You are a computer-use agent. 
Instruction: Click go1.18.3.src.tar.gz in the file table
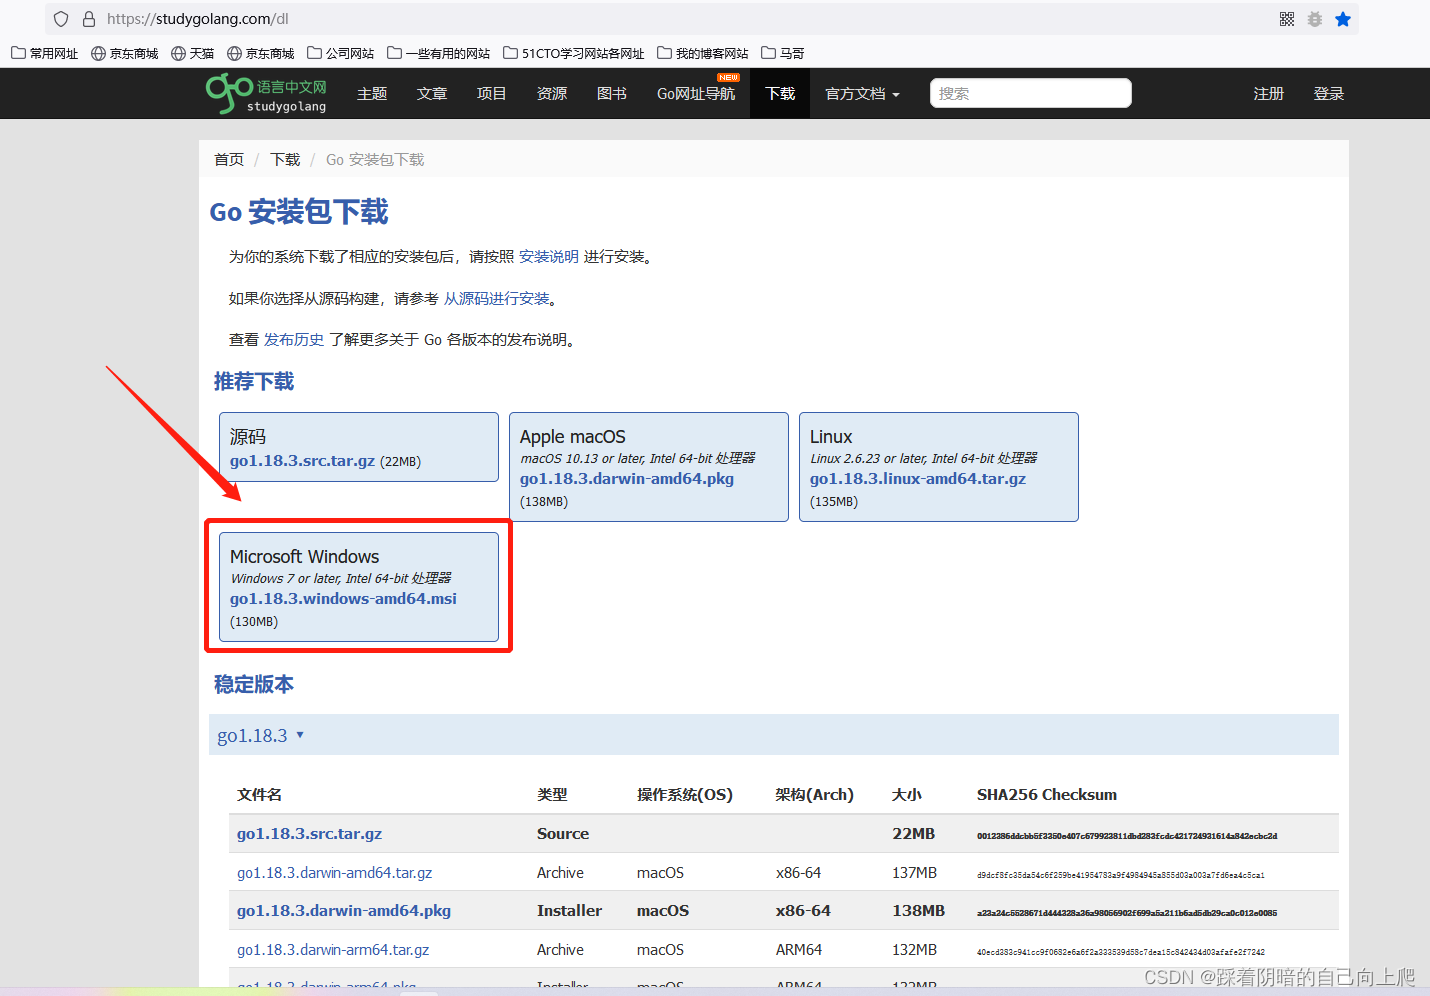pos(309,834)
